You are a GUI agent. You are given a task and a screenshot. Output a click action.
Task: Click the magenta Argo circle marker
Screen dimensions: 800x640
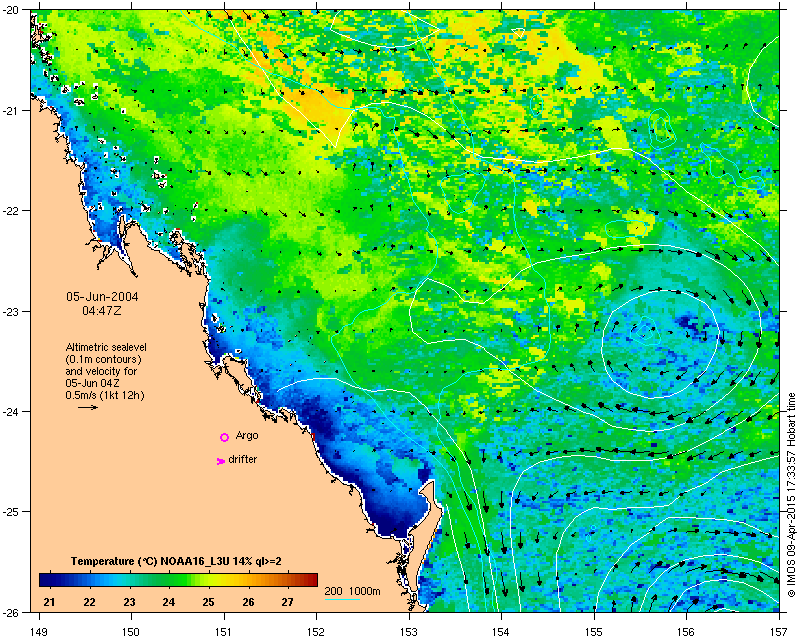point(224,437)
